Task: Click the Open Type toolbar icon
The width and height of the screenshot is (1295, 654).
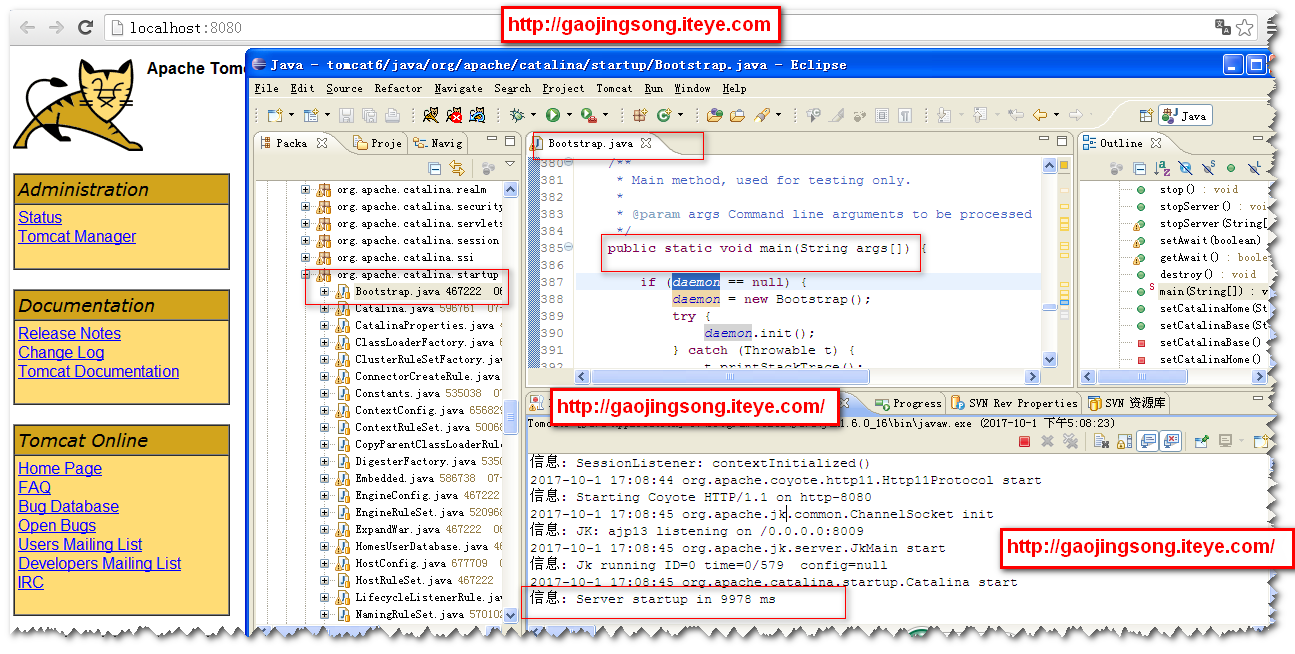Action: click(x=714, y=116)
